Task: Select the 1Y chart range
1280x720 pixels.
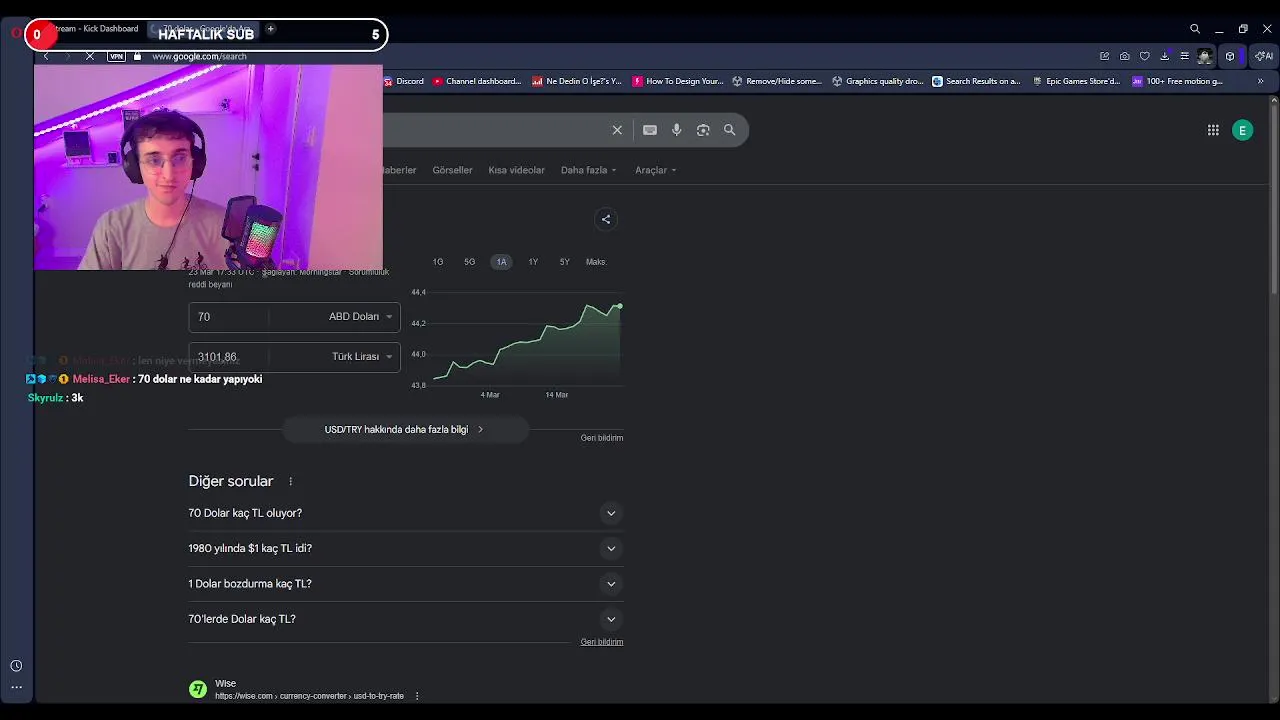Action: click(x=533, y=262)
